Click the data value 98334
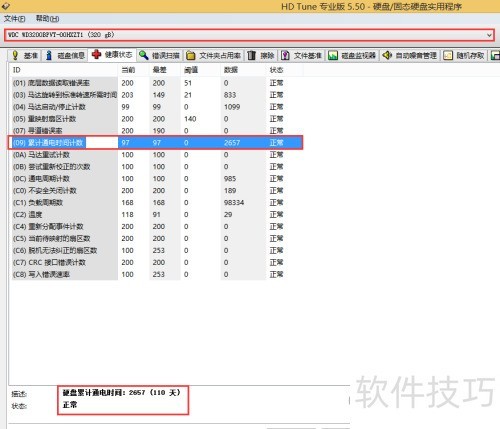Viewport: 500px width, 429px height. 234,203
